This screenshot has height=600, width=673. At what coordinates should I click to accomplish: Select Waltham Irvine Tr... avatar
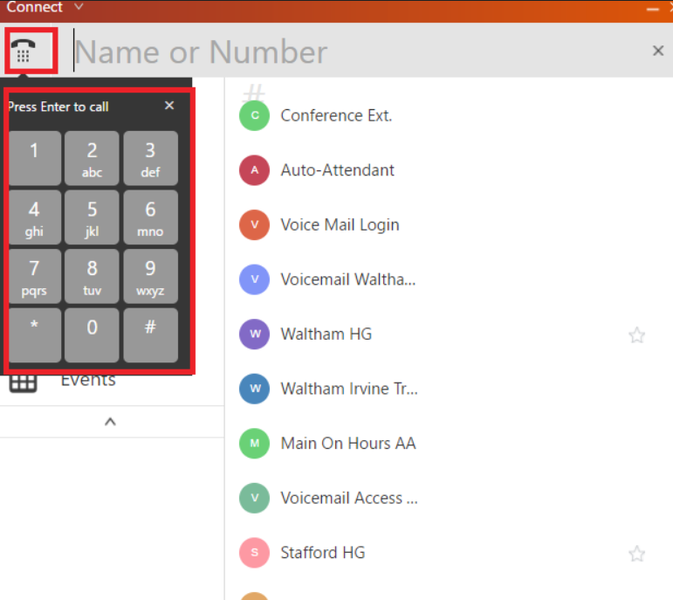tap(255, 388)
